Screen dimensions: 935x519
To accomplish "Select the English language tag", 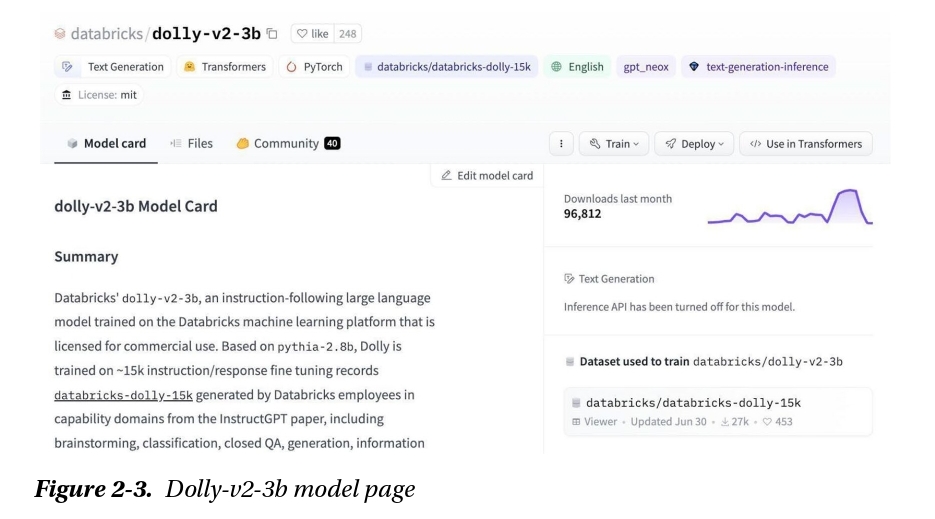I will coord(577,67).
